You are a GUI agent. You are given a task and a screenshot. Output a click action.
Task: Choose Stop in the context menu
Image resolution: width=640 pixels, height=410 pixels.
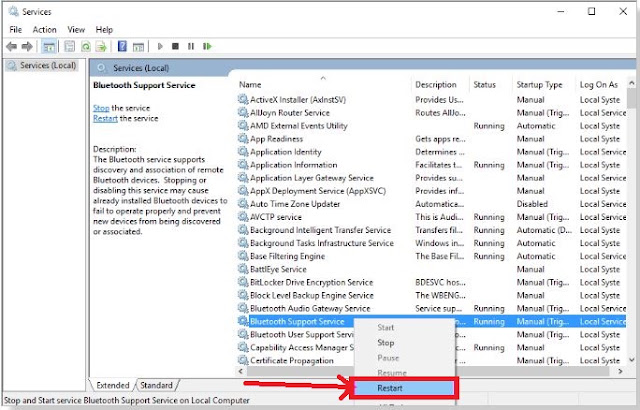tap(386, 343)
